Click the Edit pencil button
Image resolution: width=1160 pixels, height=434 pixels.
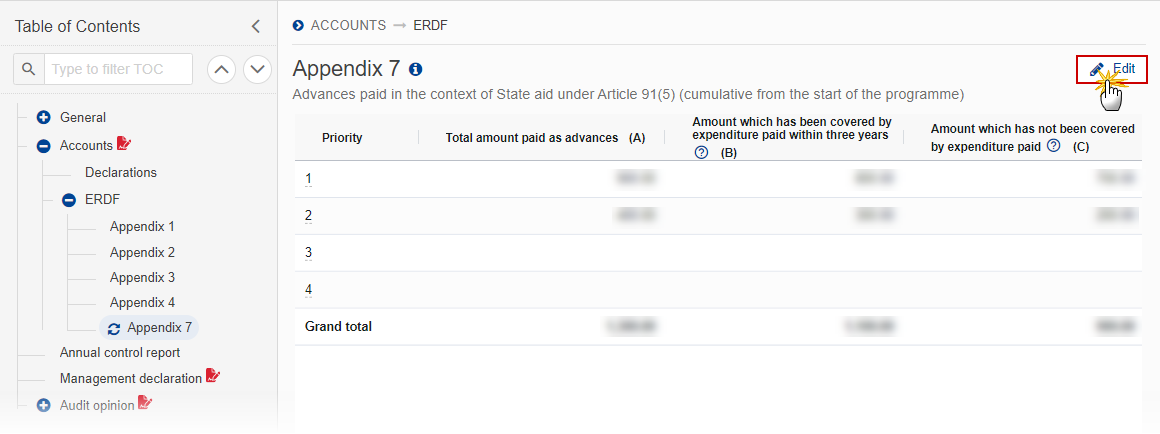(x=1112, y=69)
